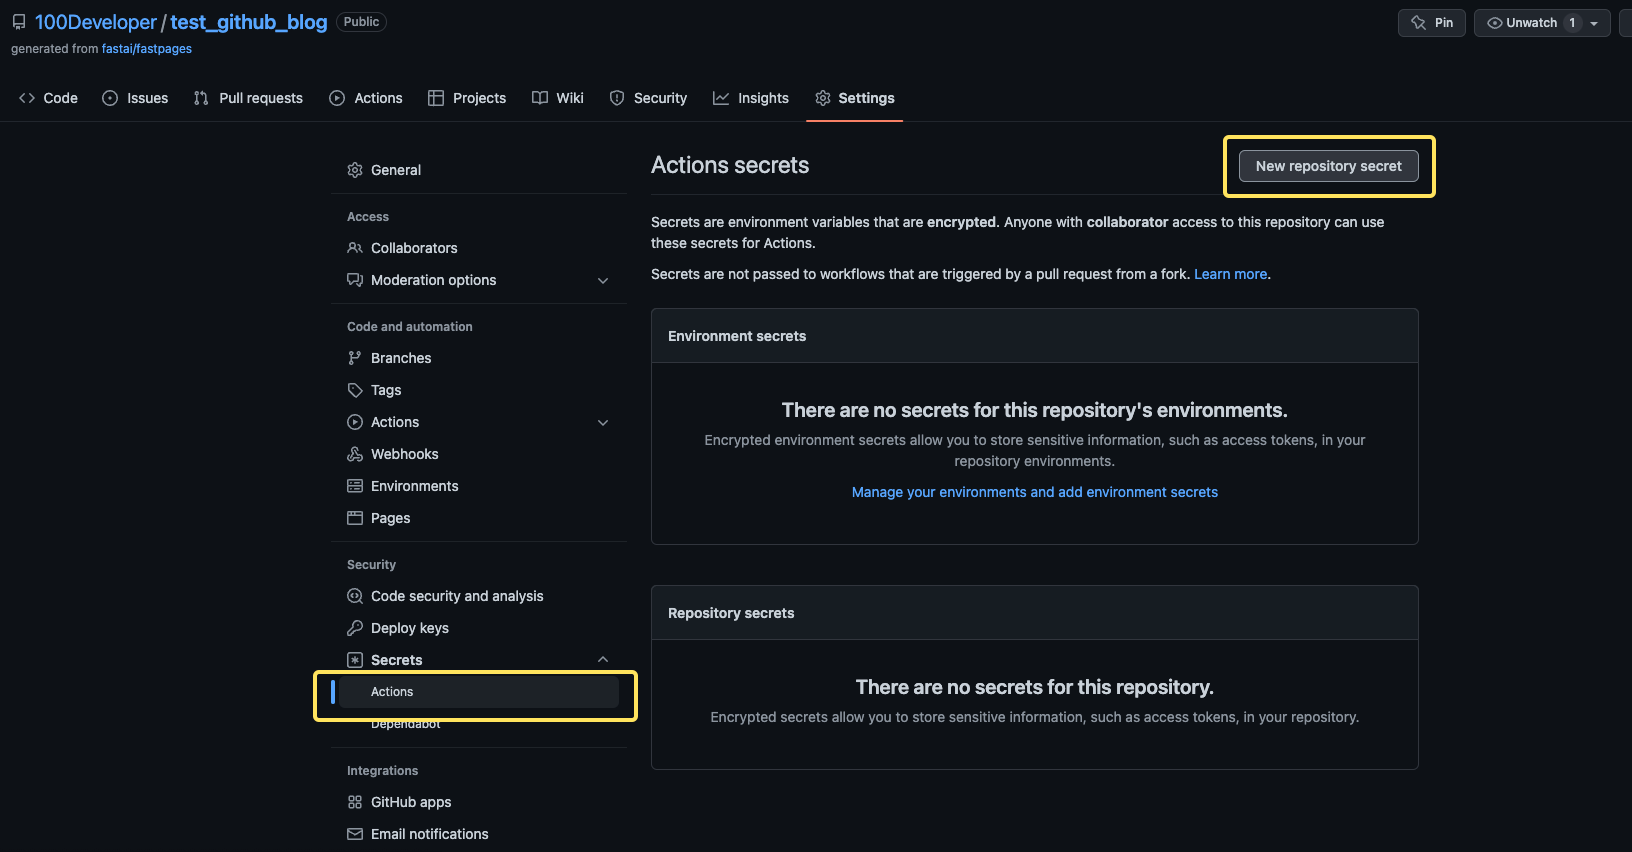1632x852 pixels.
Task: Open GitHub apps settings
Action: (479, 802)
